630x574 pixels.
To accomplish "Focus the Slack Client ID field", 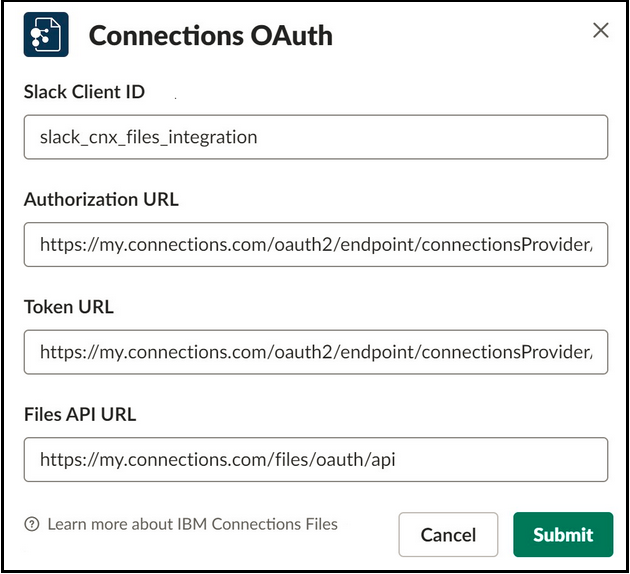I will tap(316, 137).
